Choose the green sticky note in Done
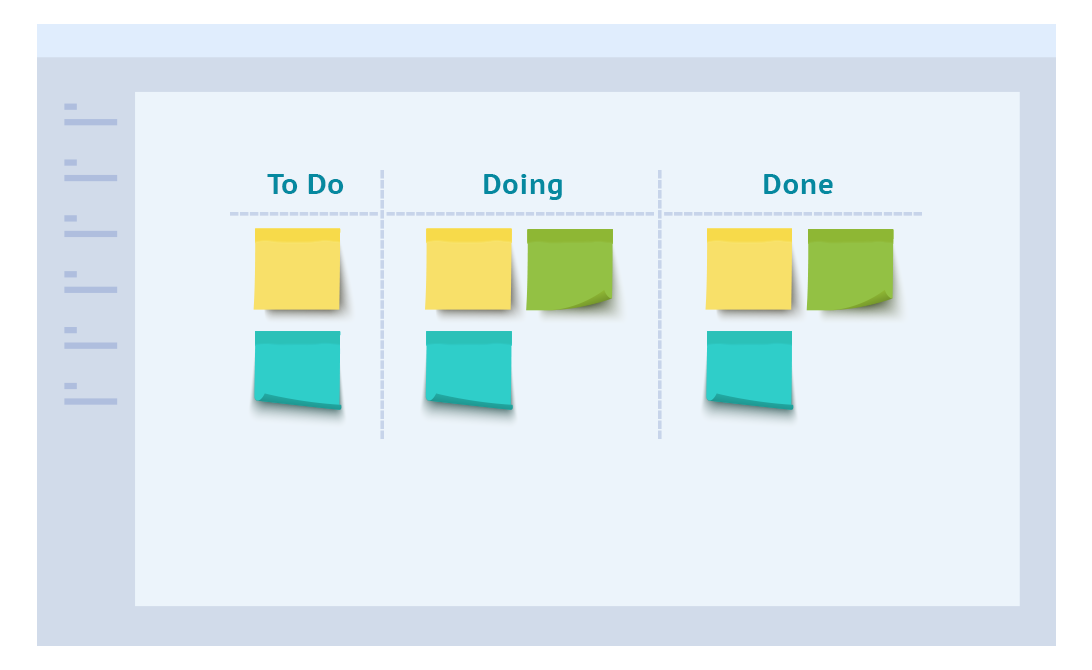Viewport: 1092px width, 670px height. point(850,269)
